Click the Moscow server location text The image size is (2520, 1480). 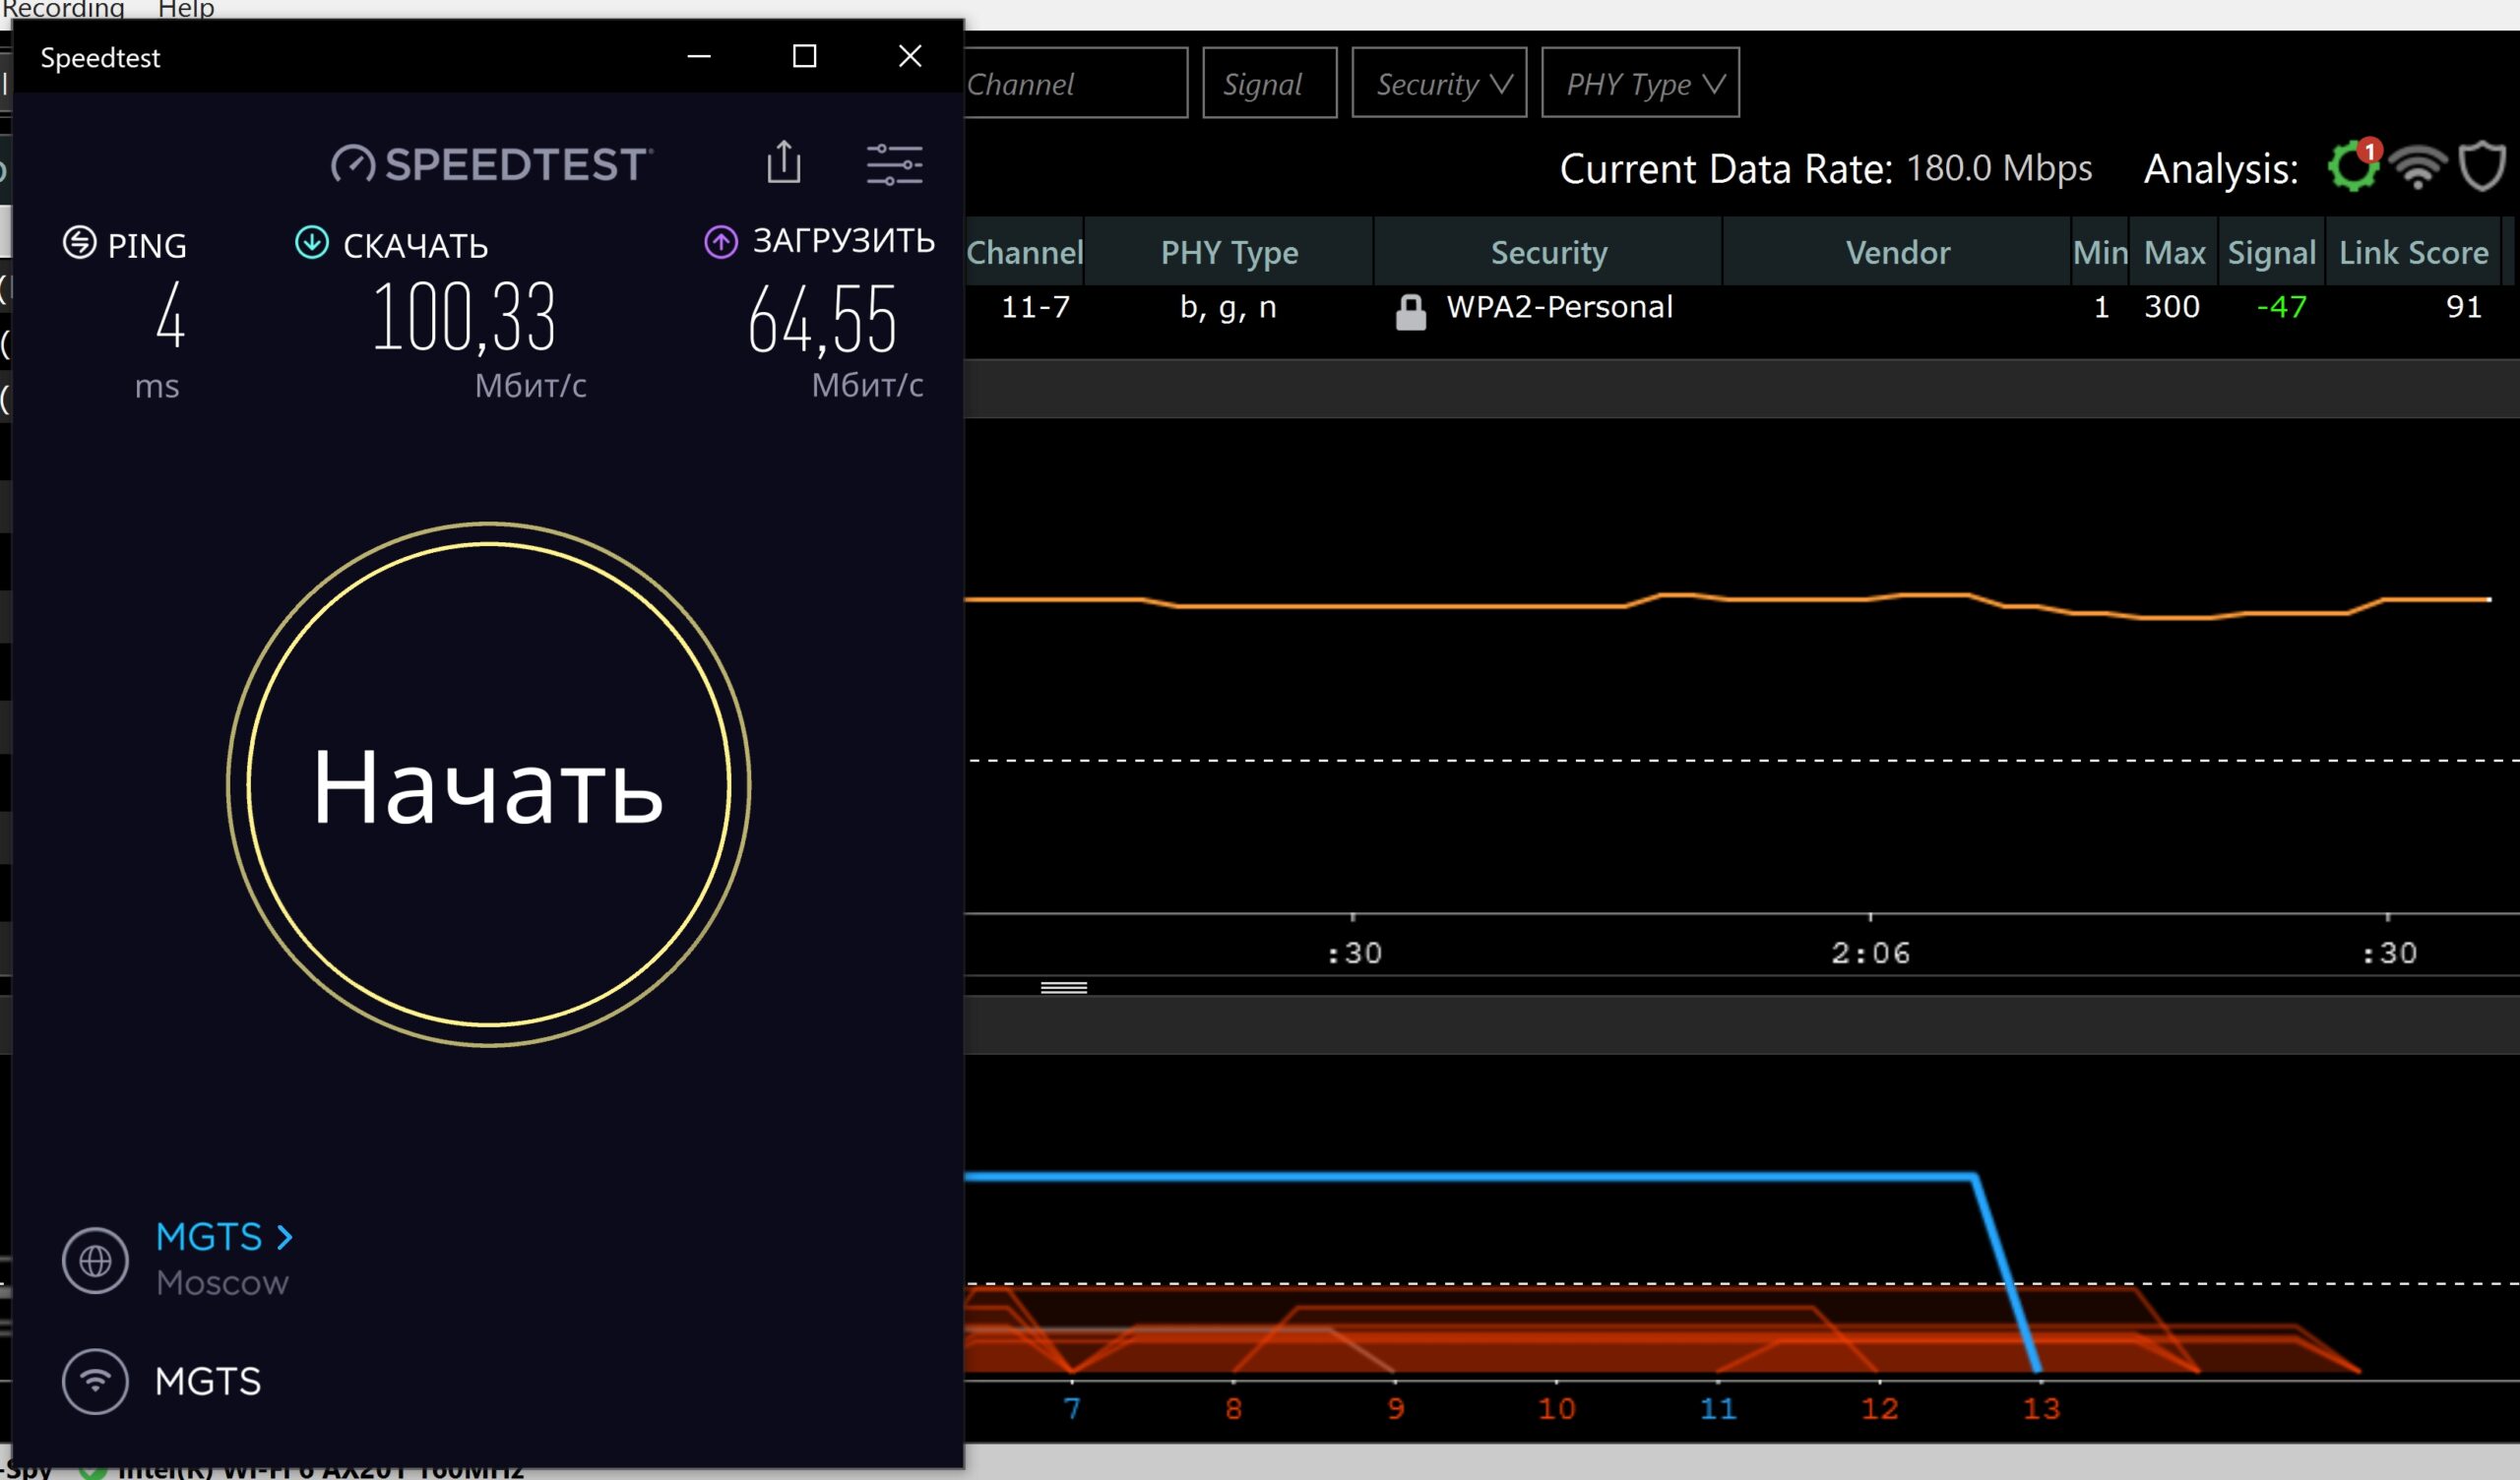(x=222, y=1283)
